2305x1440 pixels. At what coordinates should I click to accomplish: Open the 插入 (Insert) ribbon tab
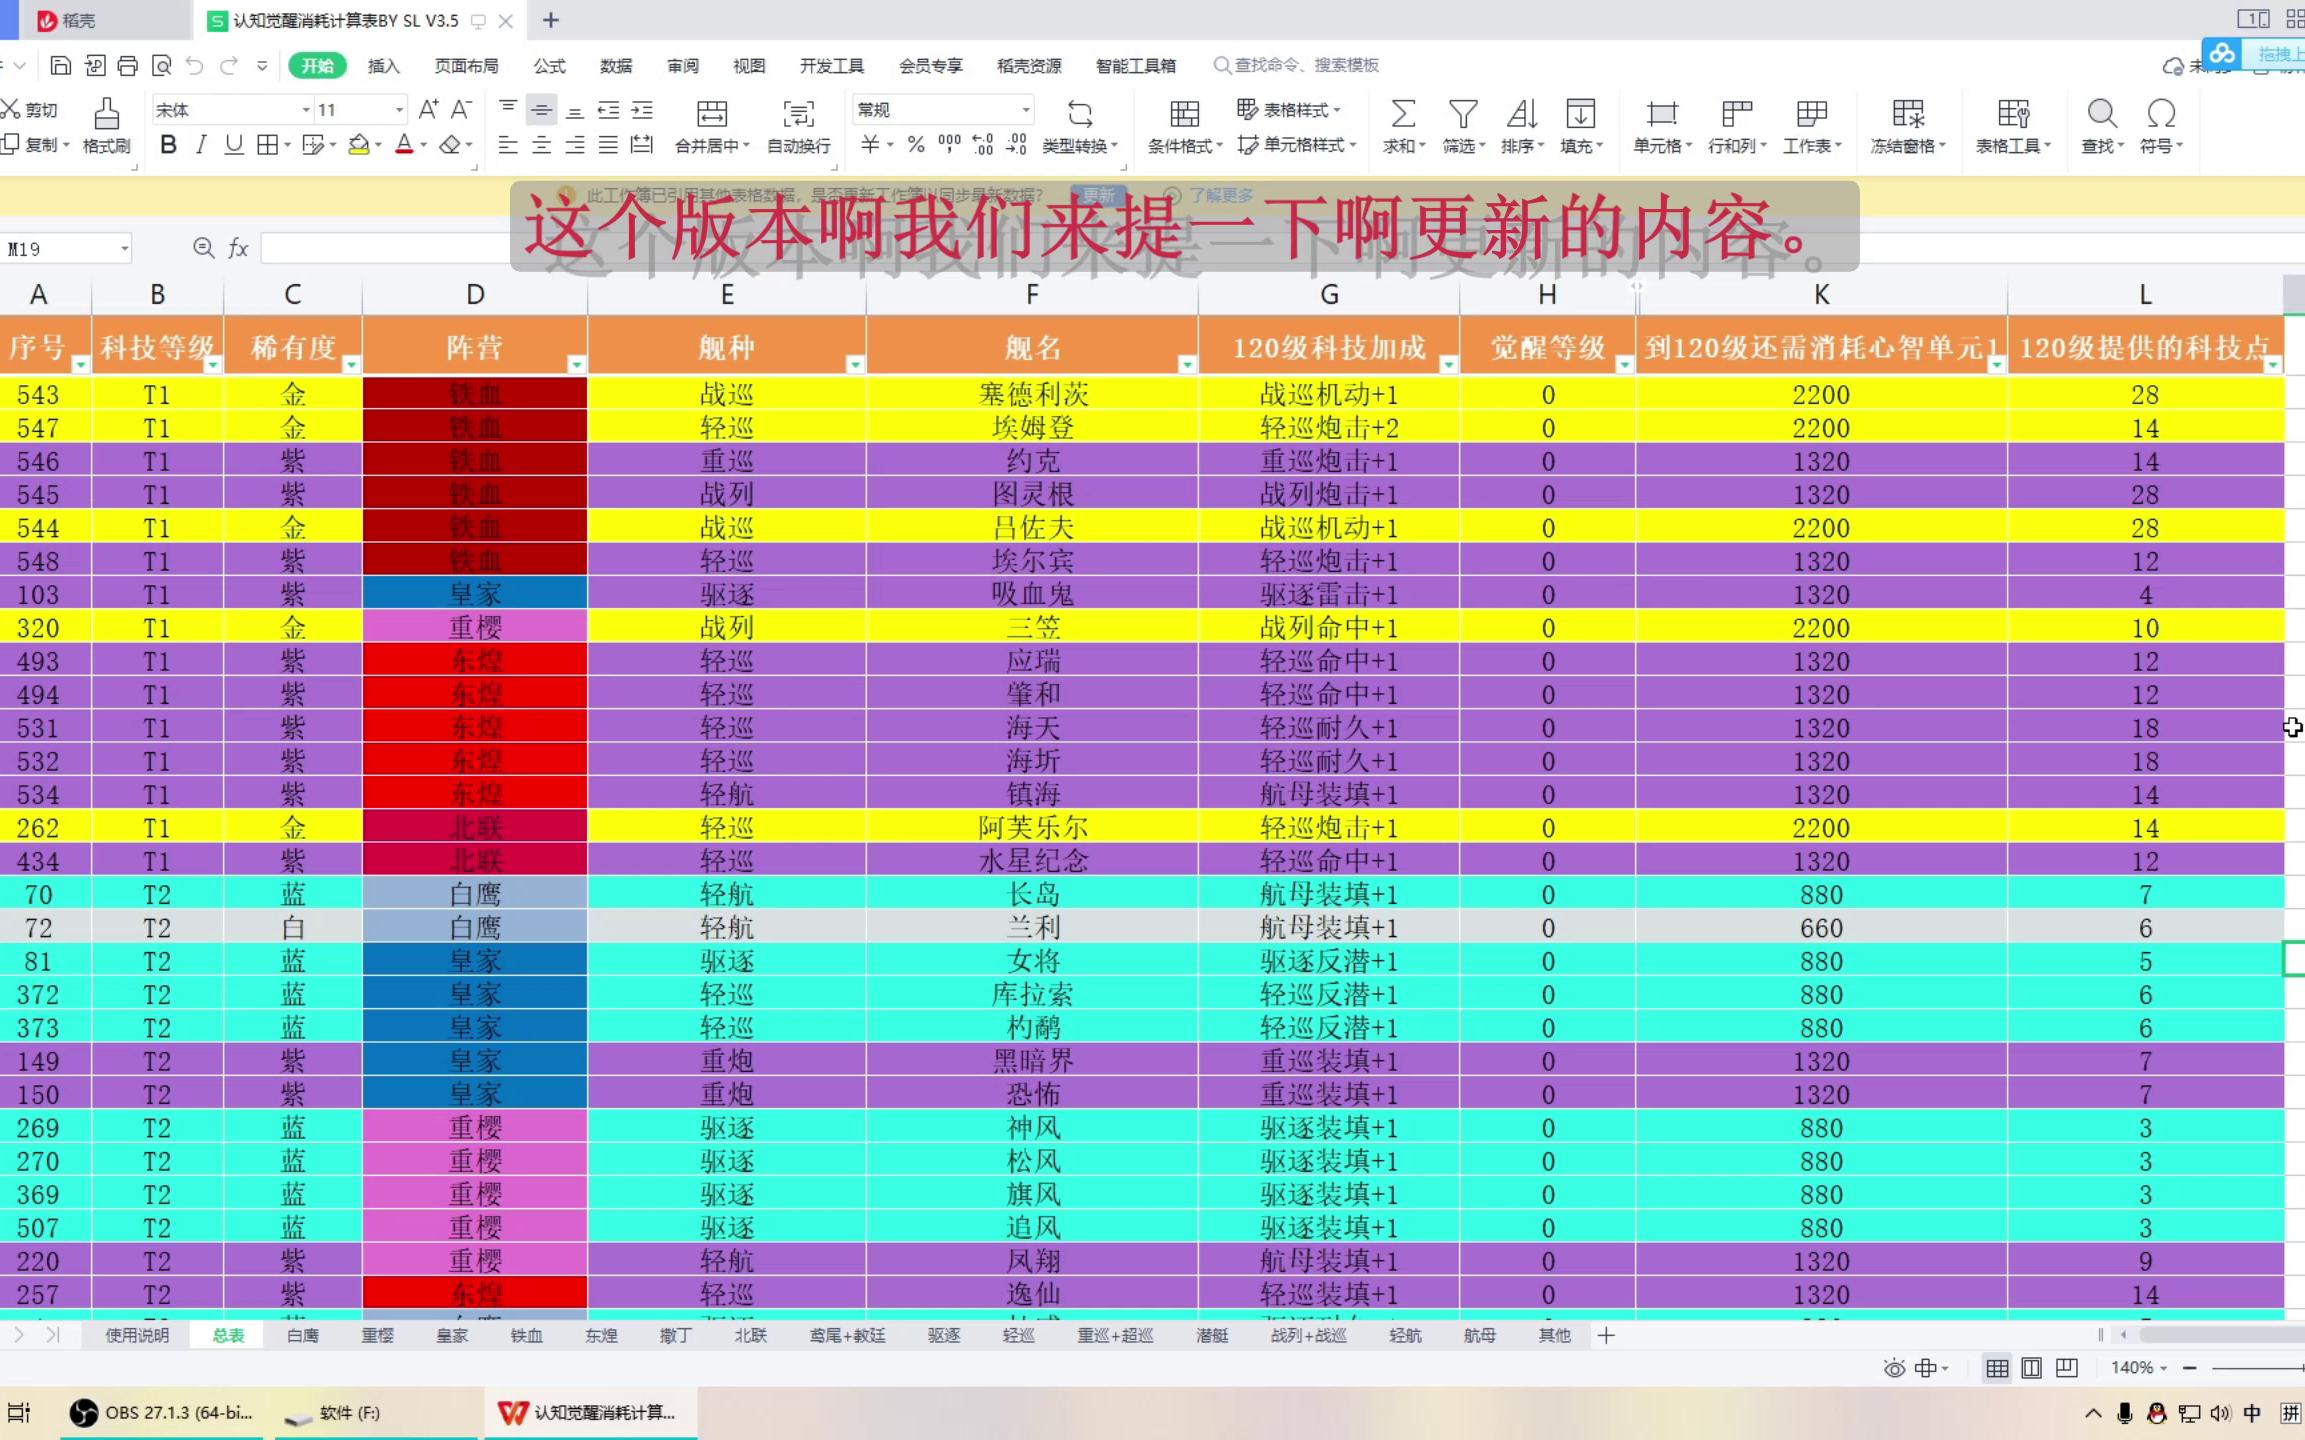383,66
